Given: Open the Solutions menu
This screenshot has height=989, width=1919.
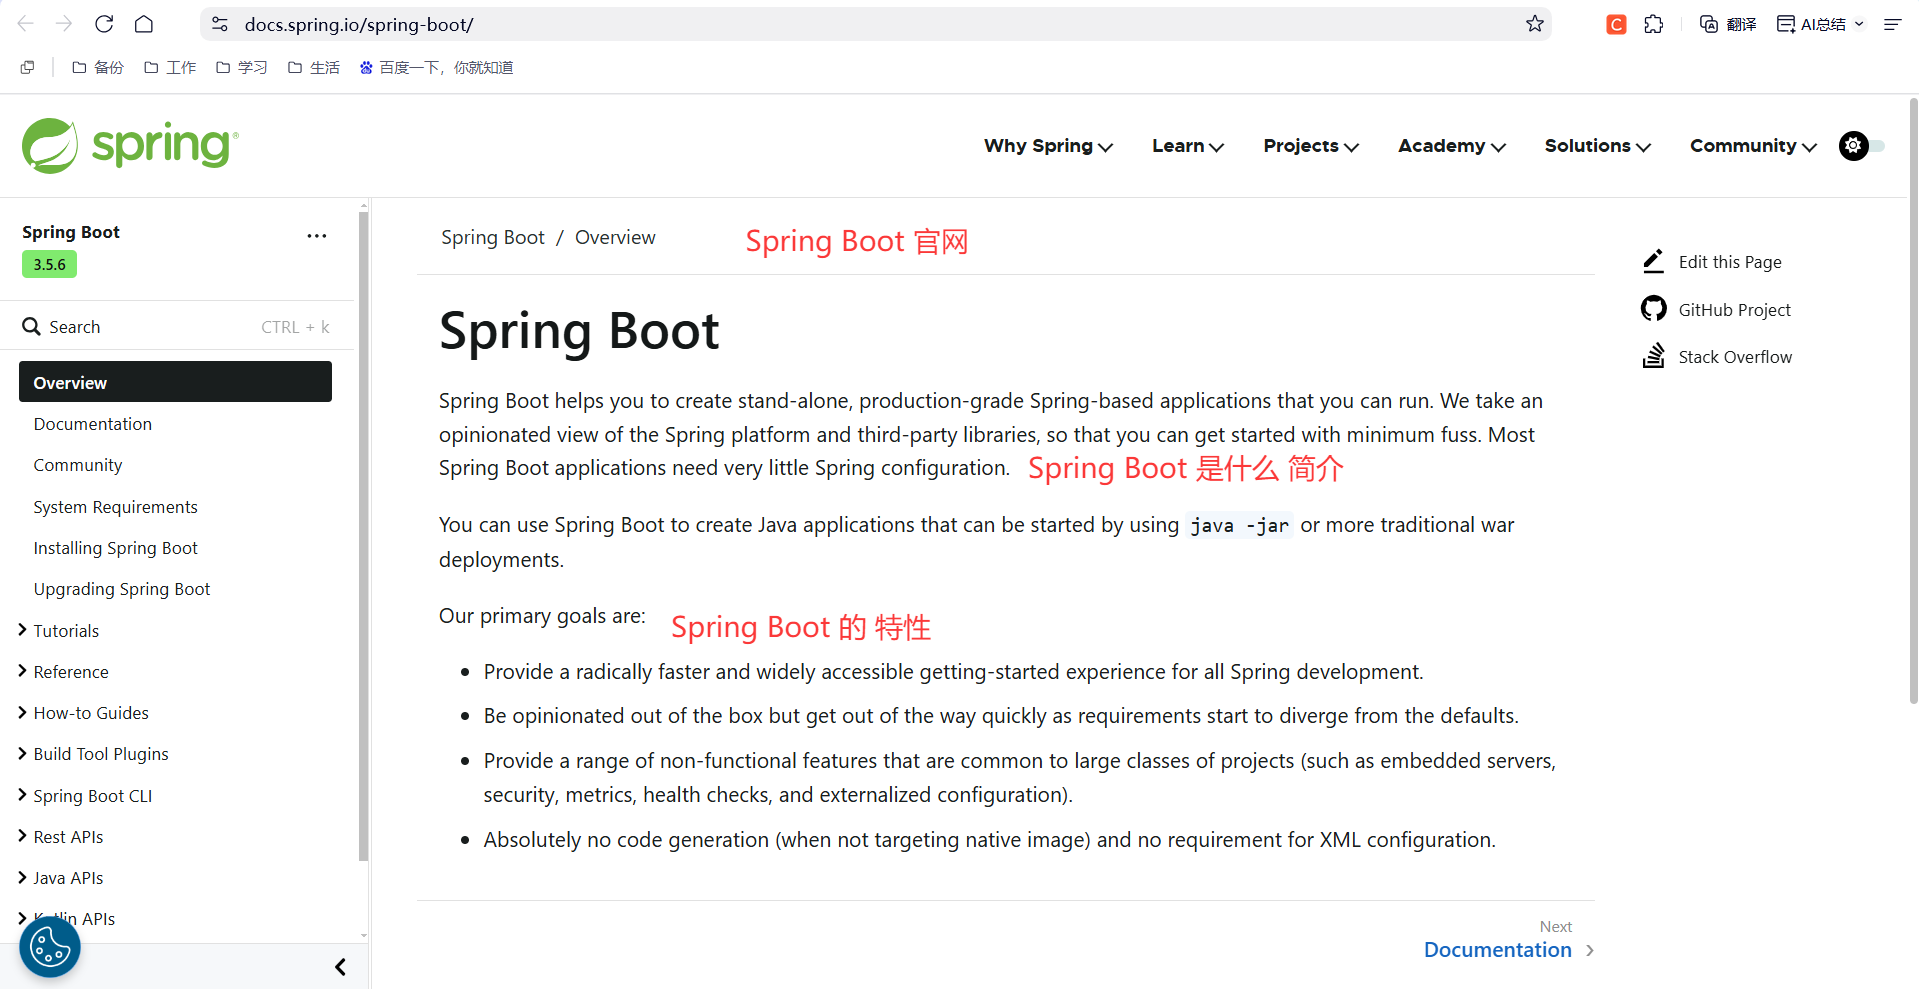Looking at the screenshot, I should pyautogui.click(x=1598, y=146).
